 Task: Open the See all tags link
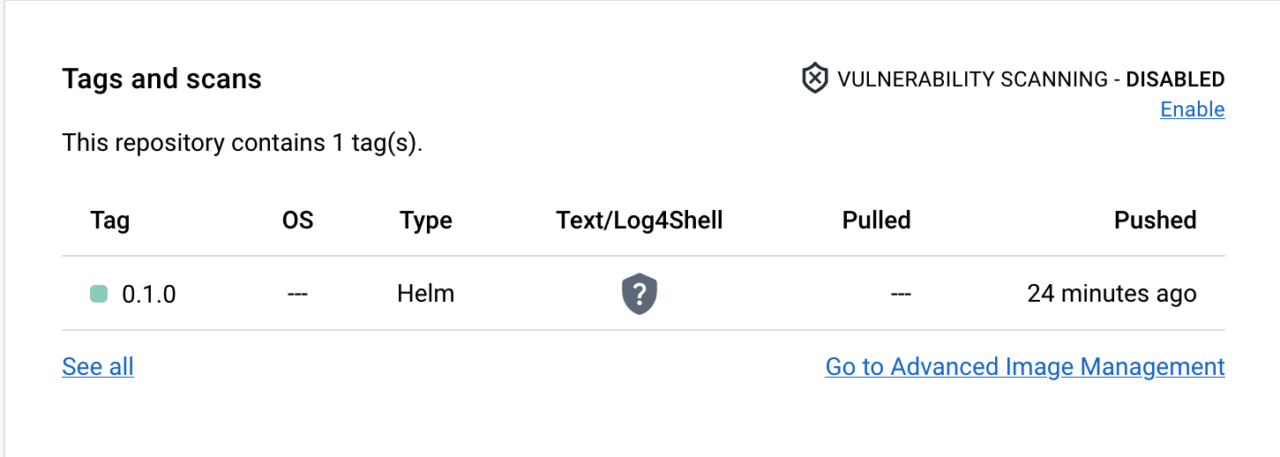coord(97,367)
